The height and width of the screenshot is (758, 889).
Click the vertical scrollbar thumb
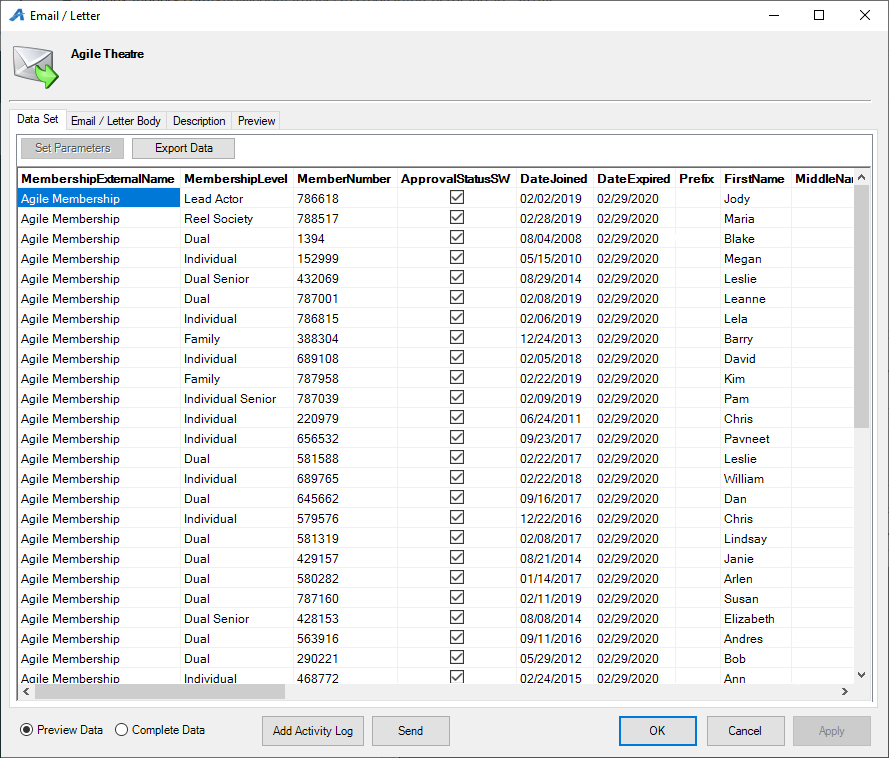[x=862, y=306]
